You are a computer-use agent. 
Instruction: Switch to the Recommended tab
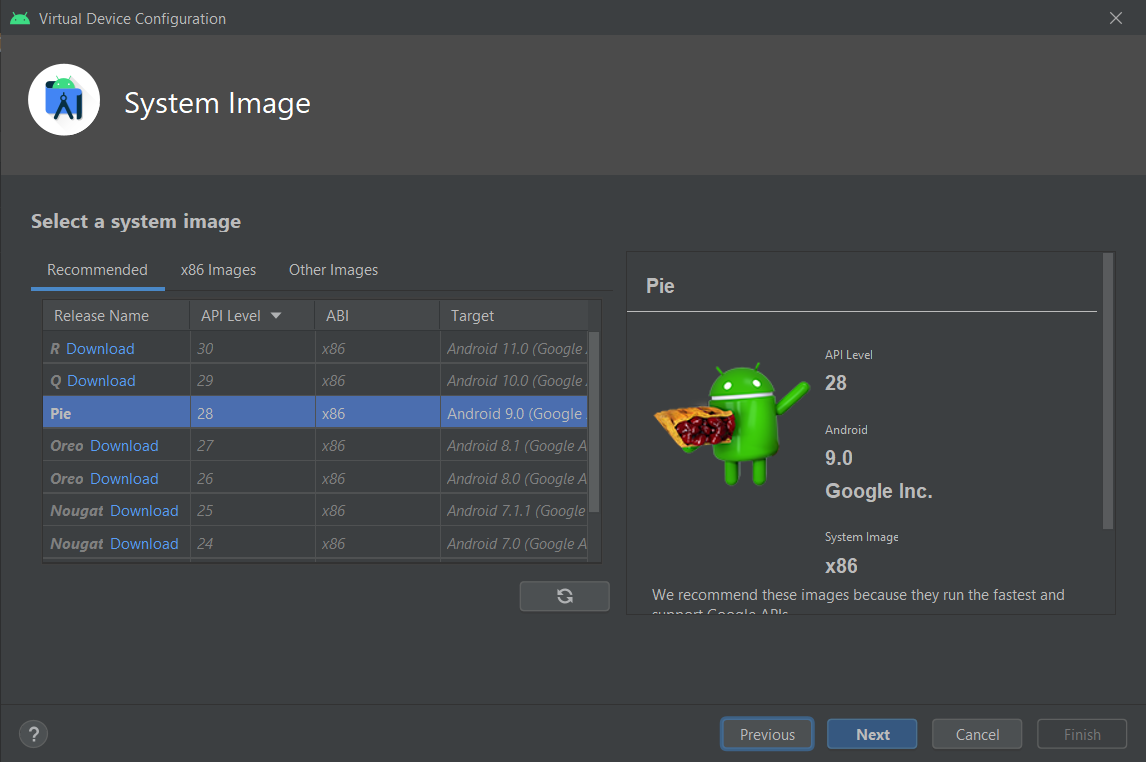coord(97,270)
